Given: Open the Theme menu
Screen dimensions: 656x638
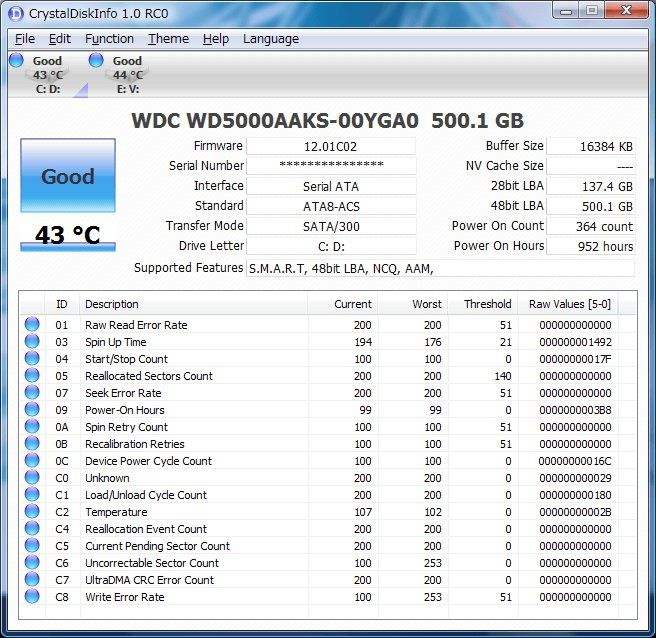Looking at the screenshot, I should tap(169, 39).
